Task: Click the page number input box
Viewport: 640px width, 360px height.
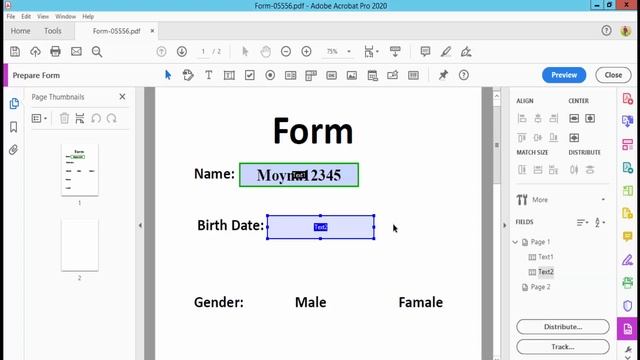Action: (203, 51)
